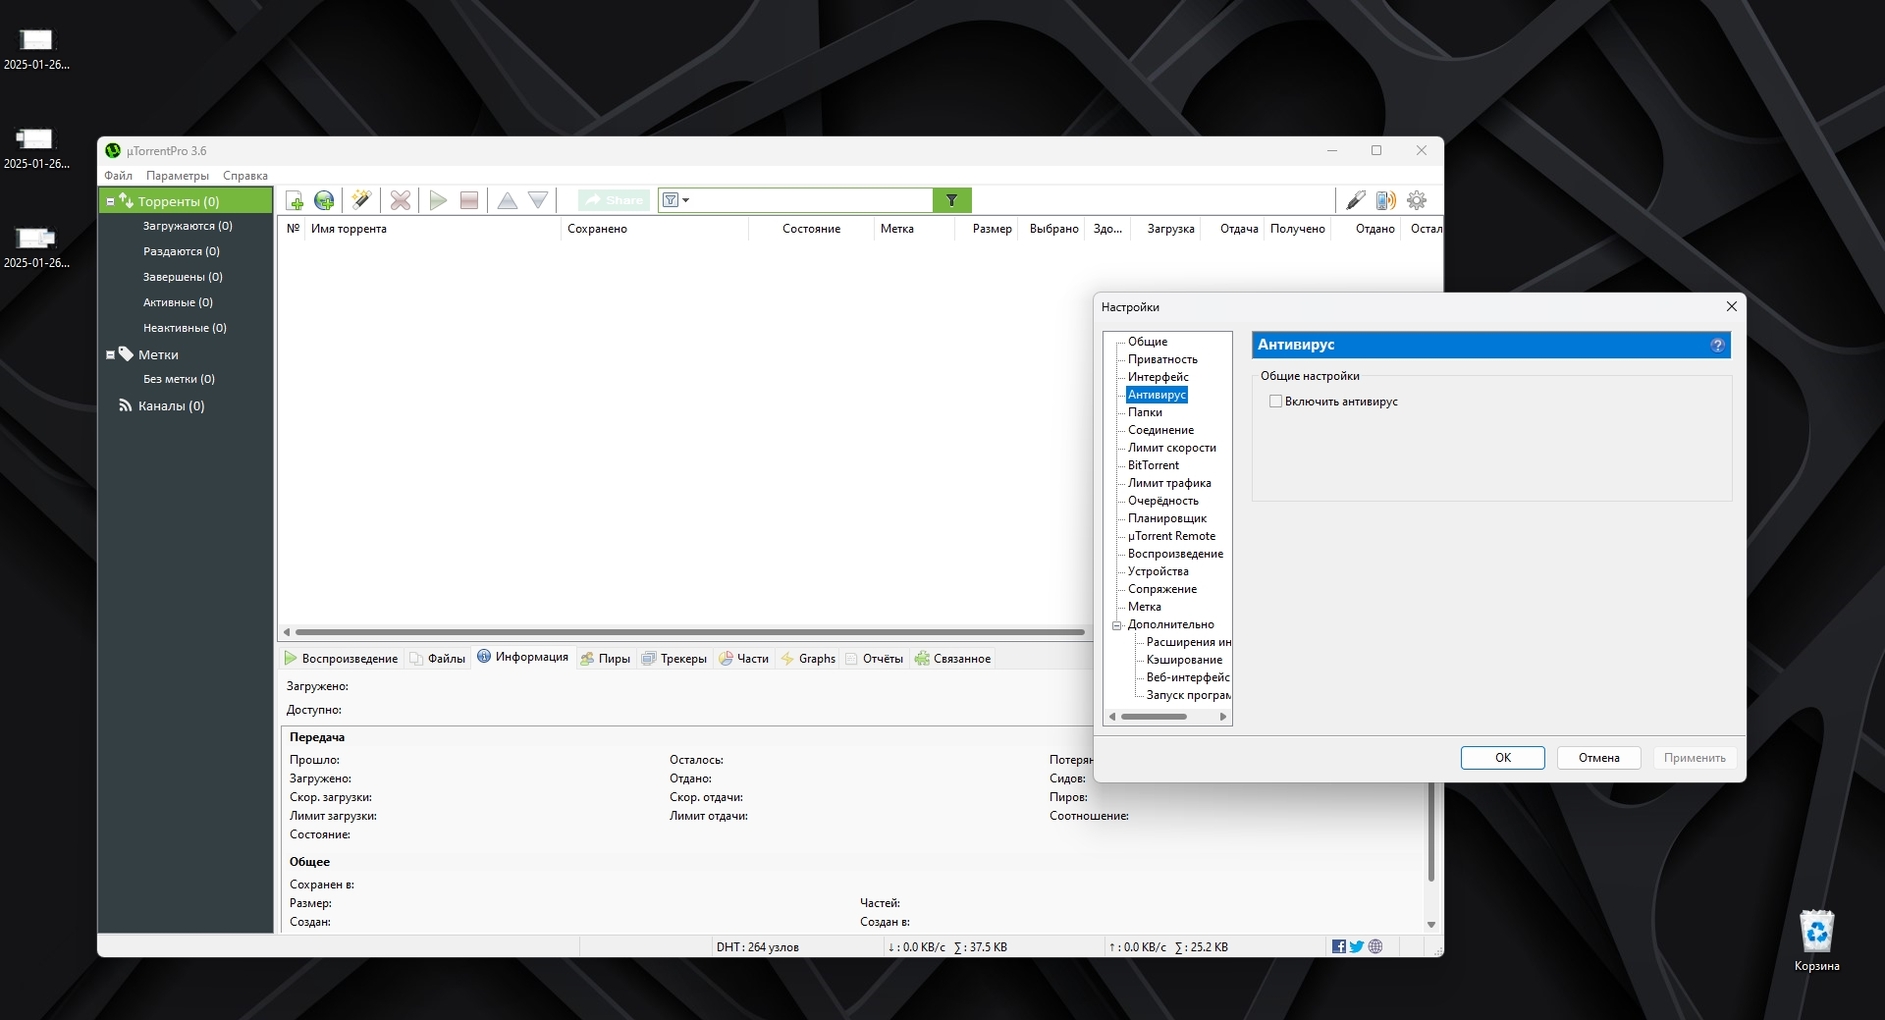Select Раздаются (0) in sidebar
The width and height of the screenshot is (1885, 1020).
pos(181,252)
